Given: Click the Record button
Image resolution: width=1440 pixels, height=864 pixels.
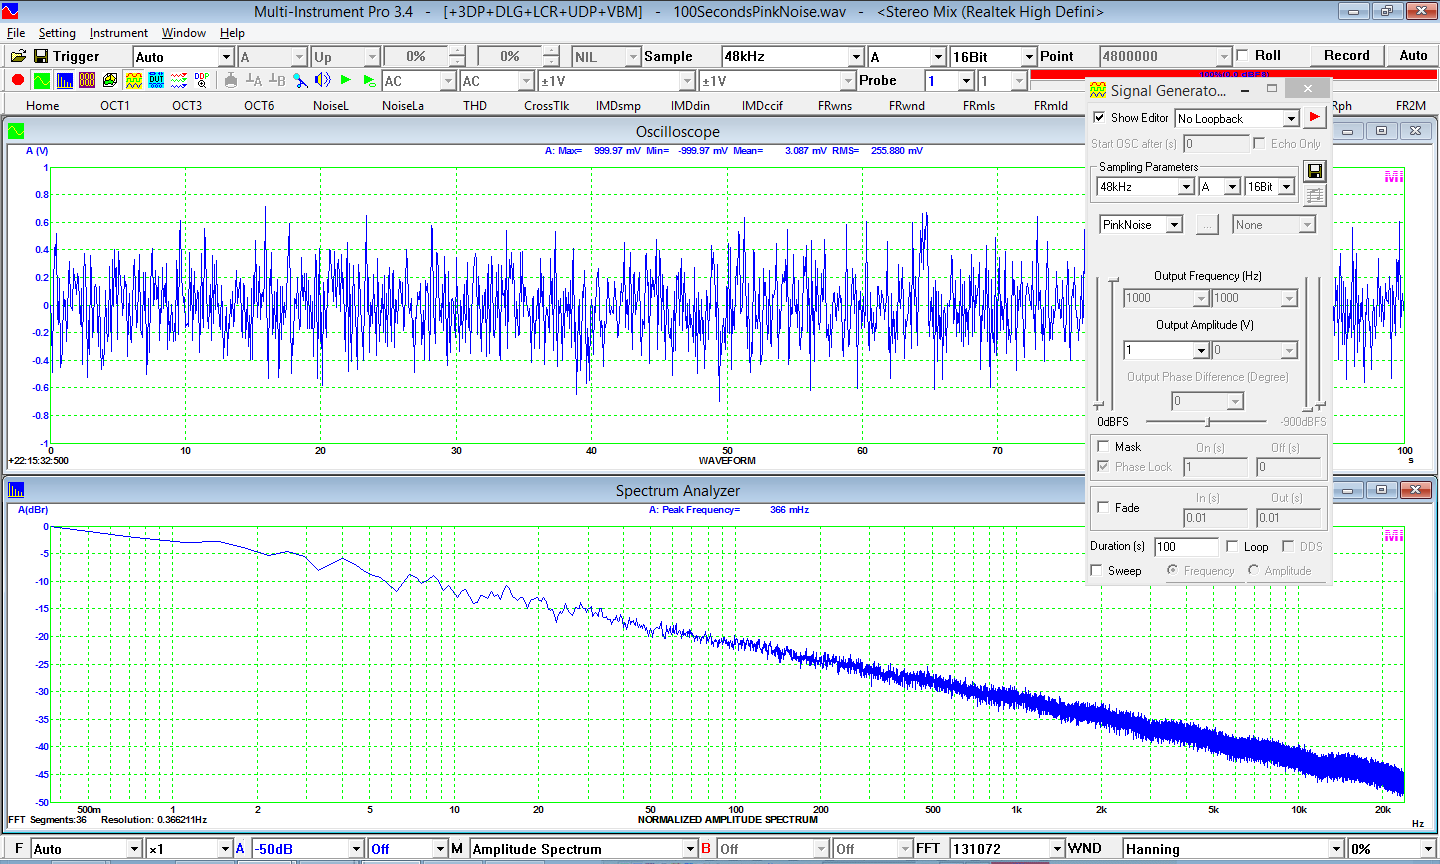Looking at the screenshot, I should point(1346,56).
